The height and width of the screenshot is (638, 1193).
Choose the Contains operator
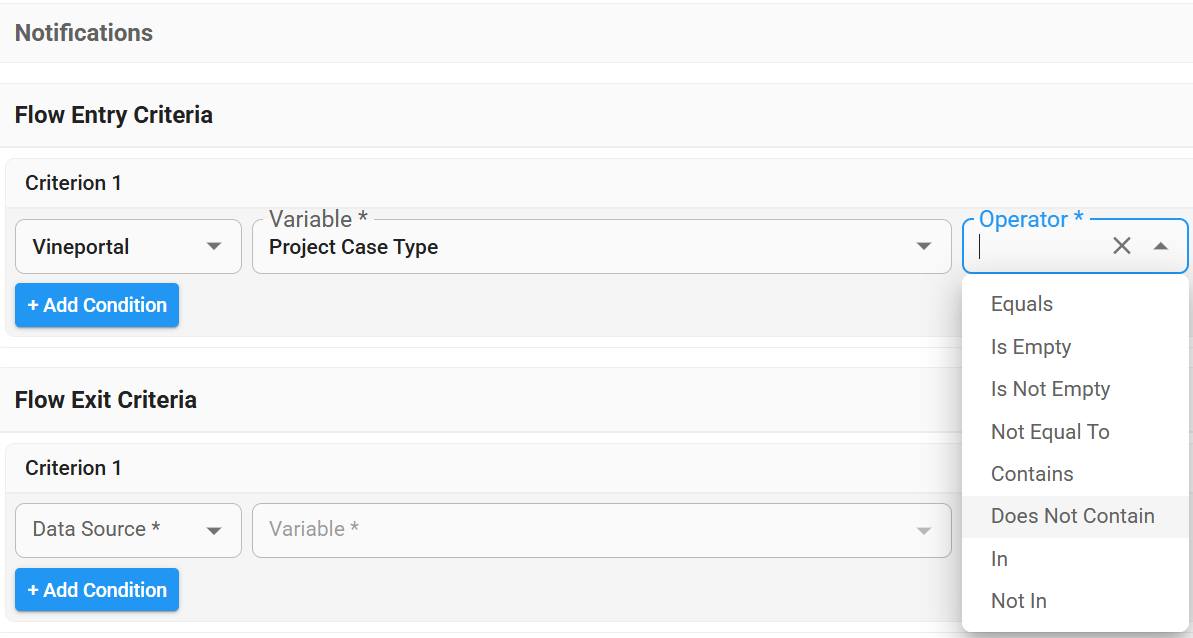click(1032, 474)
